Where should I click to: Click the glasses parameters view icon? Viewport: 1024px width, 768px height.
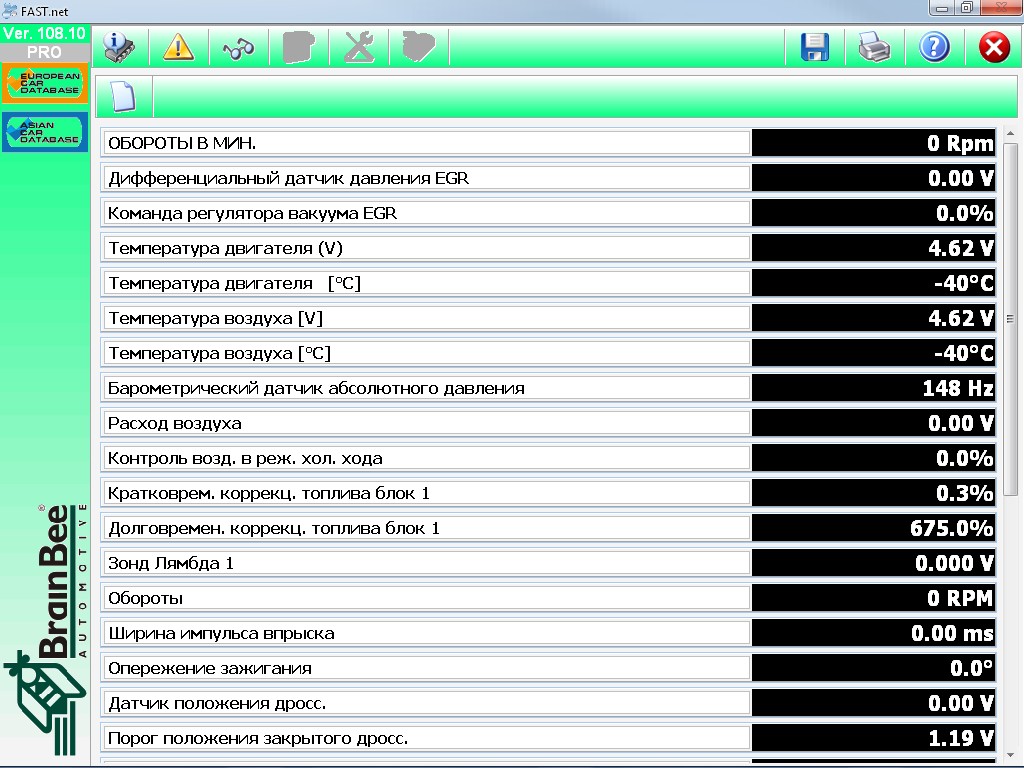click(238, 47)
